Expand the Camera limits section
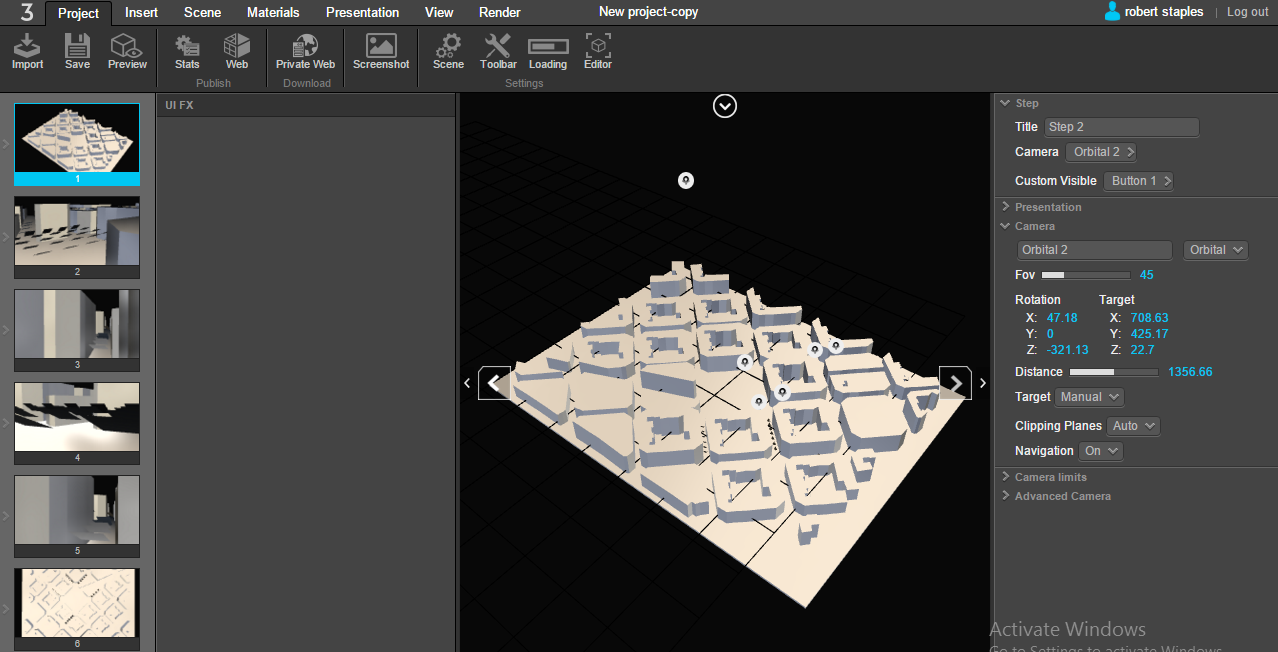Image resolution: width=1278 pixels, height=652 pixels. coord(1050,477)
